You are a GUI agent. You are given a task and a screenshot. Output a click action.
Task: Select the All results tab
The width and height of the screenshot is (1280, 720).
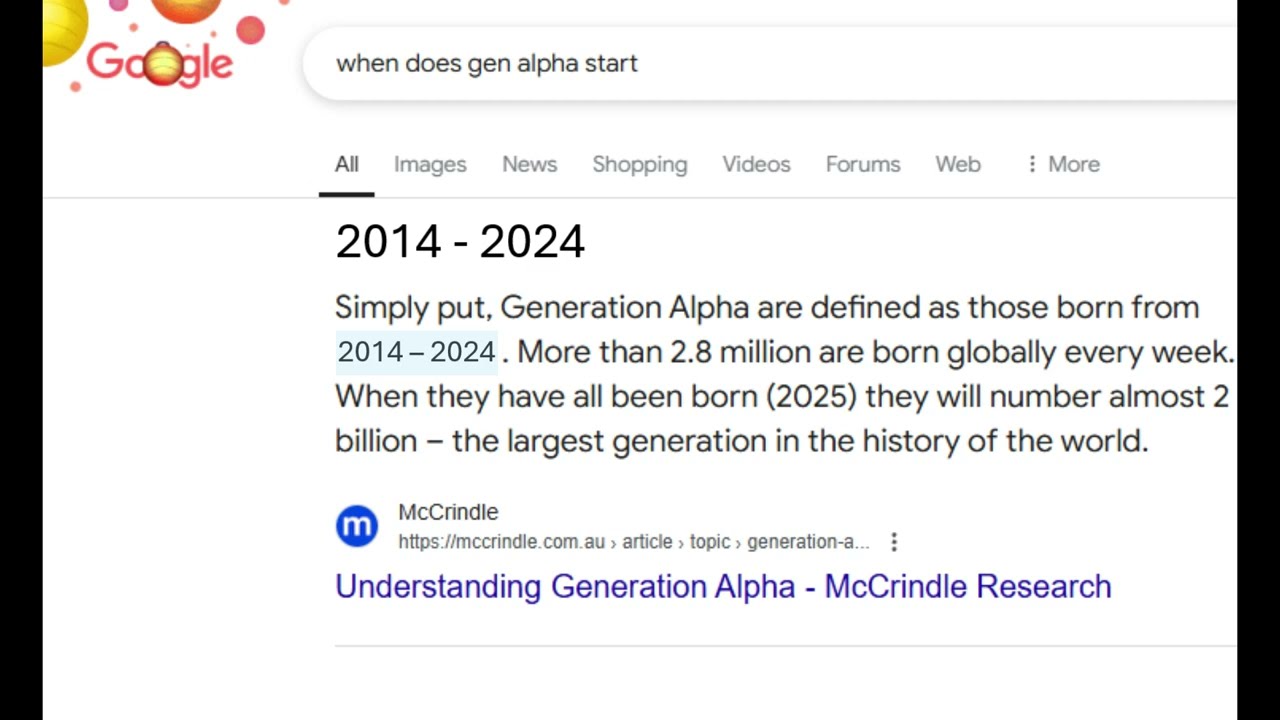point(346,164)
